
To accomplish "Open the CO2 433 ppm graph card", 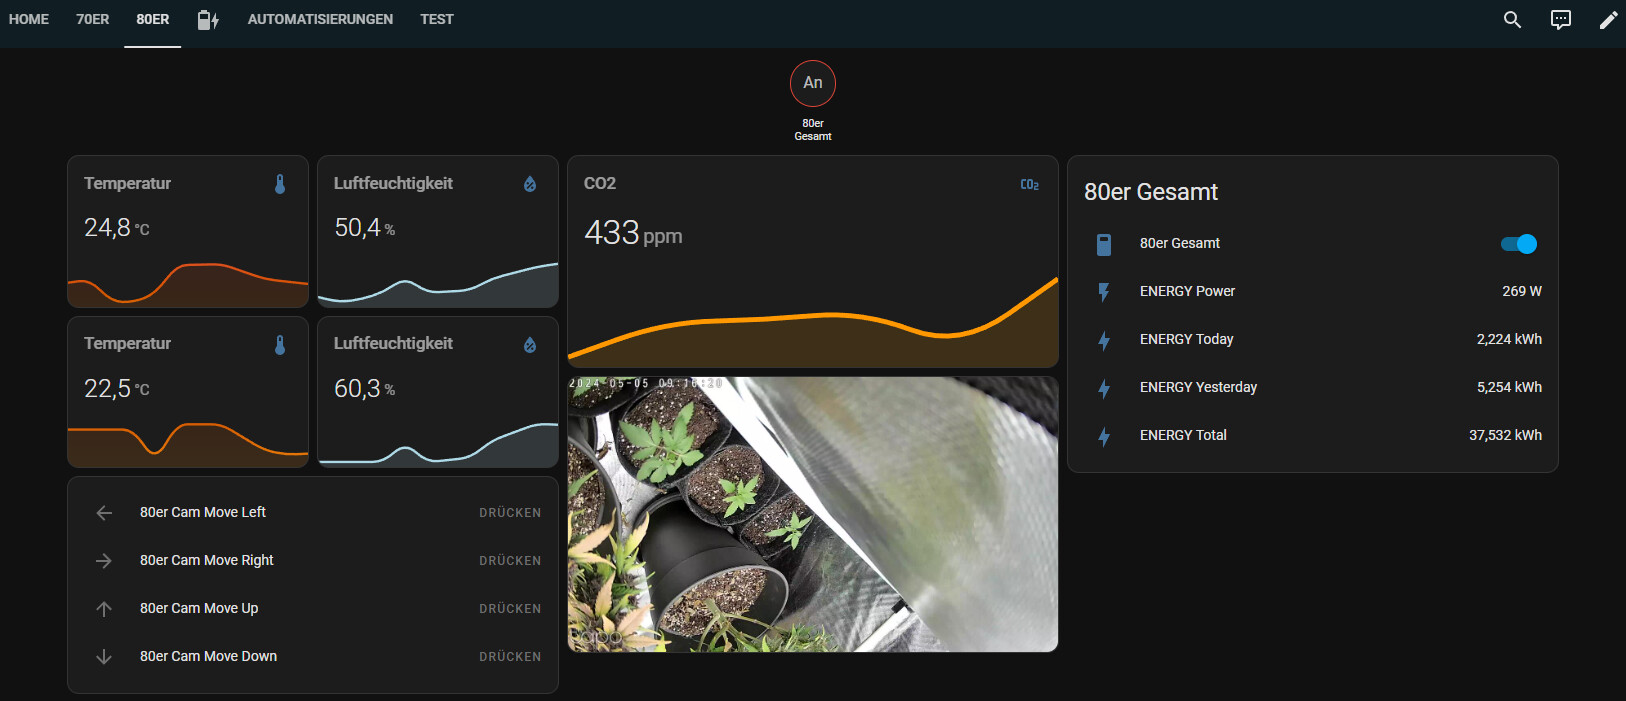I will point(812,262).
